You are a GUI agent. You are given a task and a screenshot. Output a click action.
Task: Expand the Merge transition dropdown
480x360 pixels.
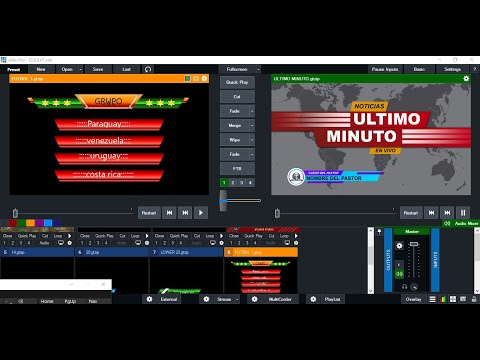252,125
